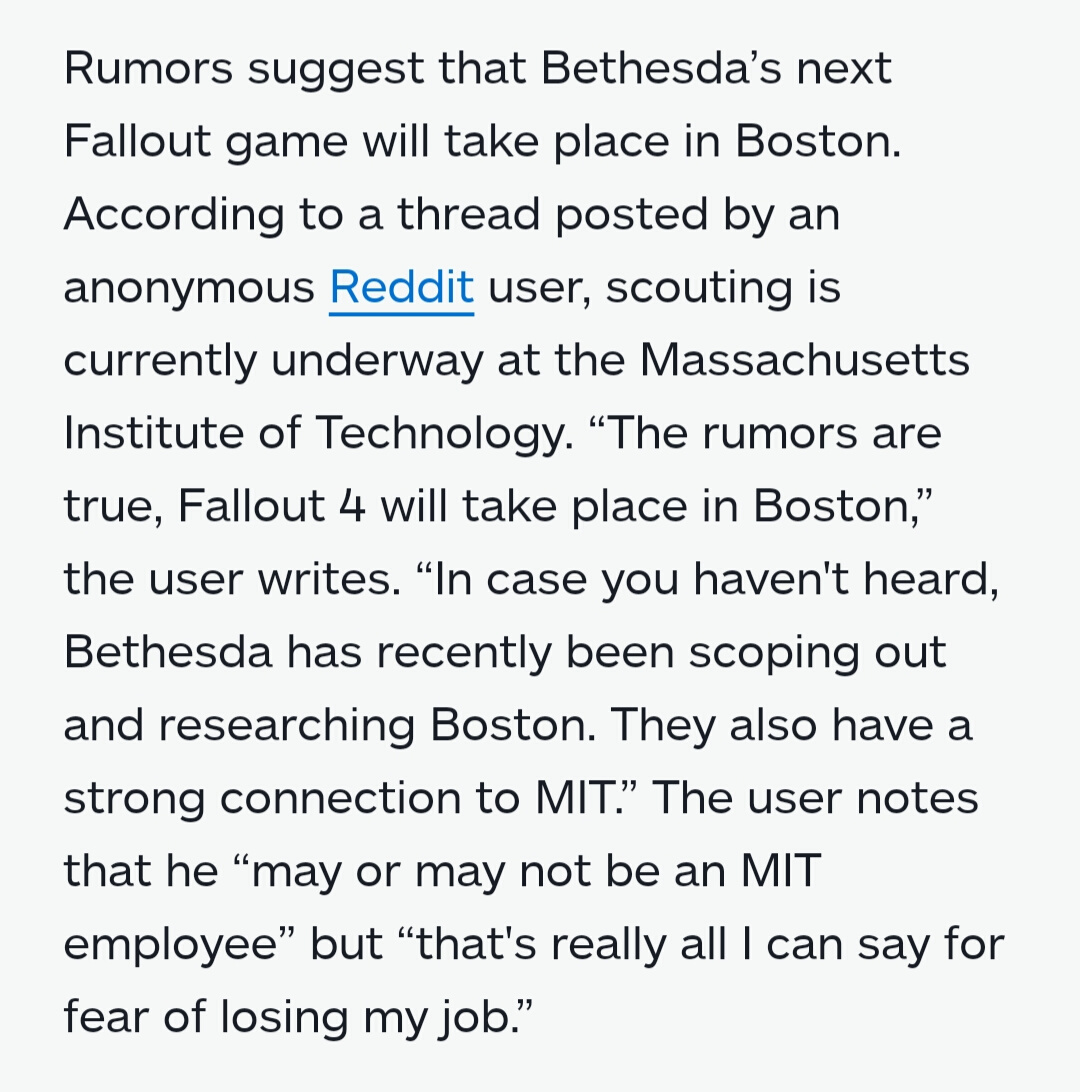Click the word "According"
1080x1092 pixels.
[174, 214]
